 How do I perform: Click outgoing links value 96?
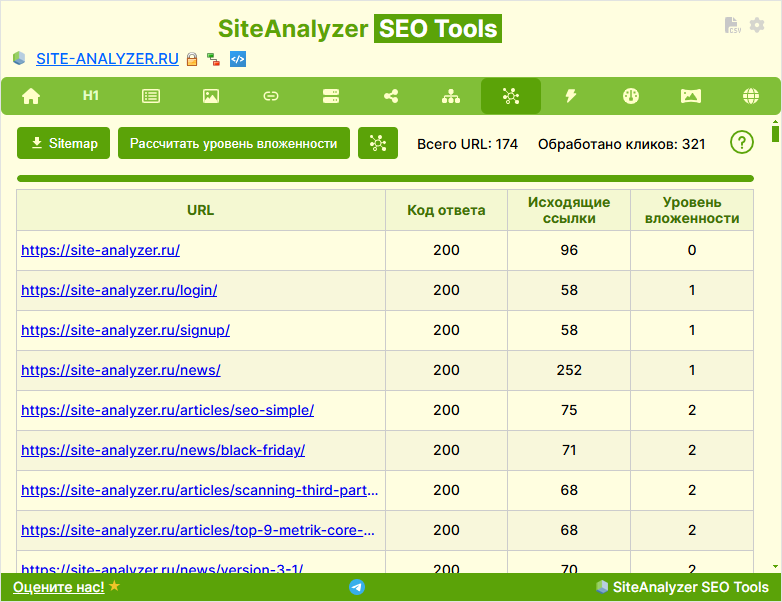click(x=569, y=250)
